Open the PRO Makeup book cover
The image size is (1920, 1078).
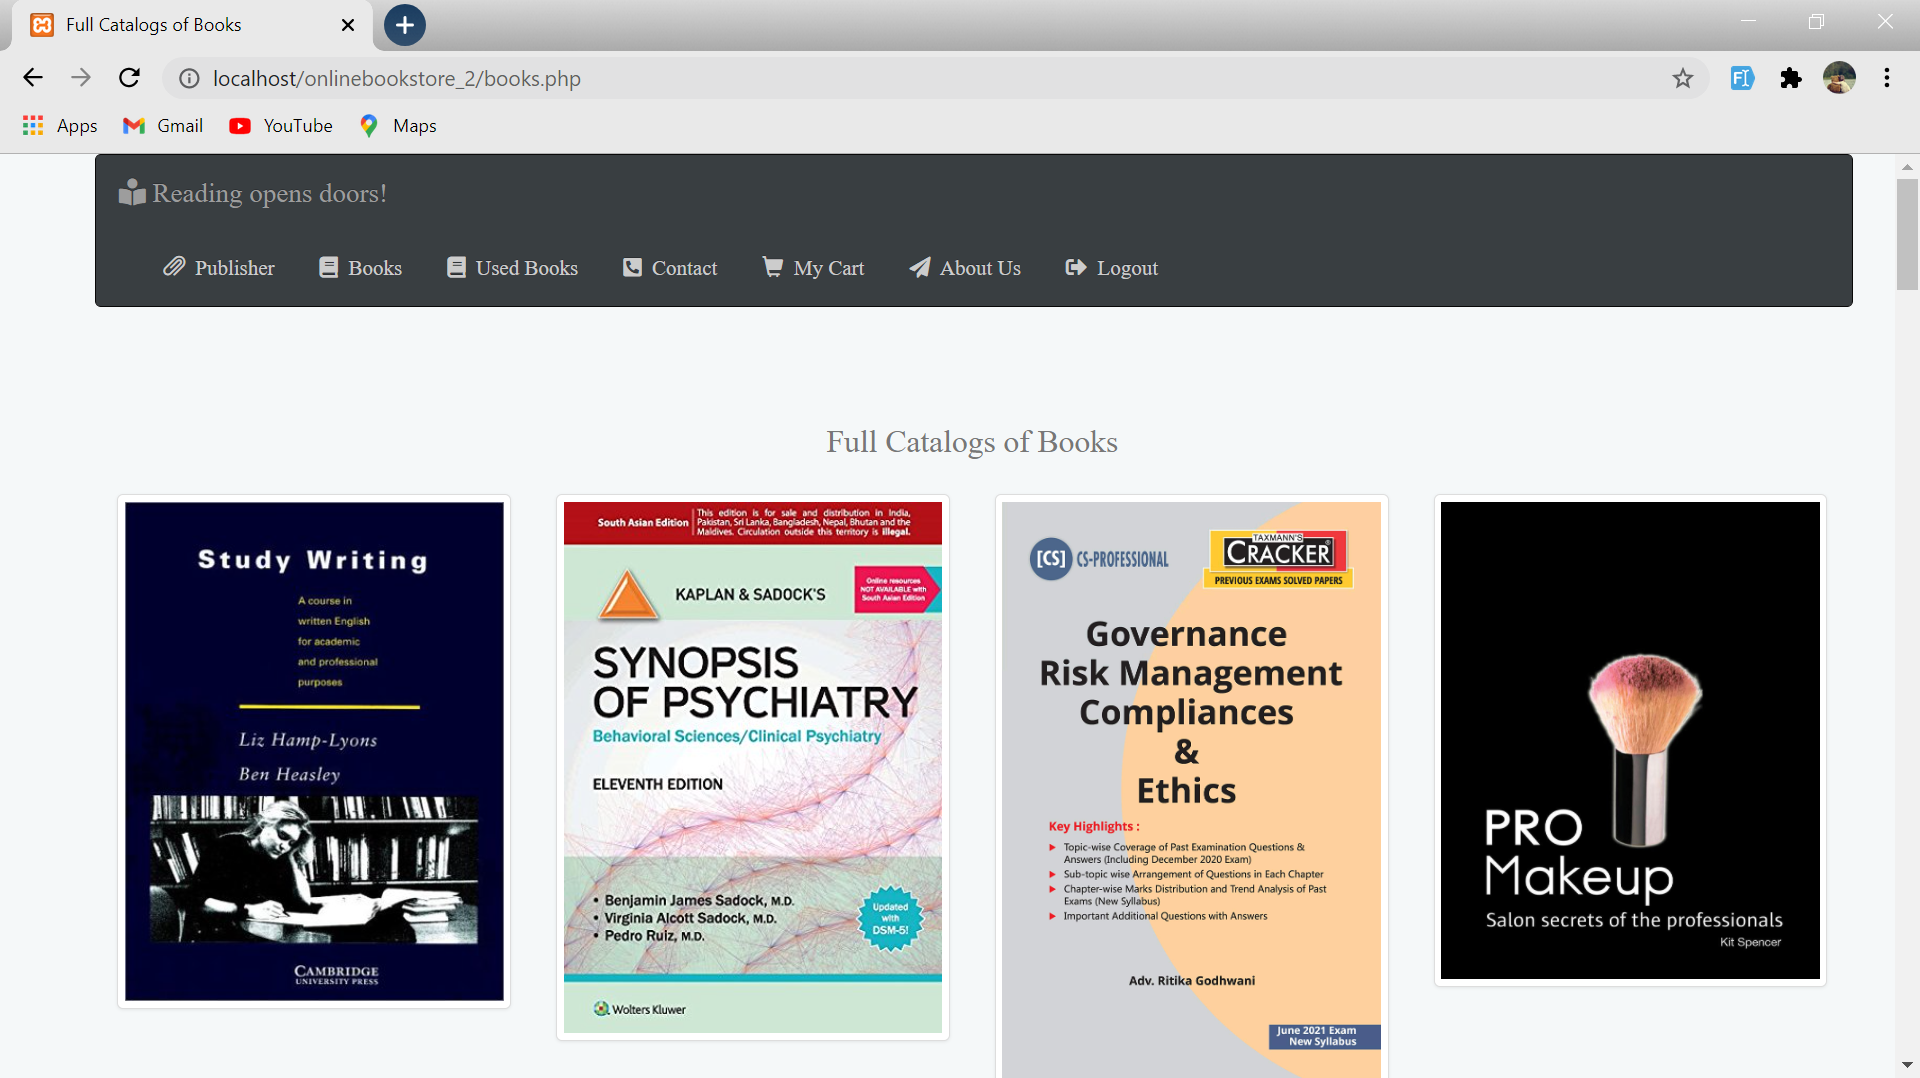pos(1630,740)
